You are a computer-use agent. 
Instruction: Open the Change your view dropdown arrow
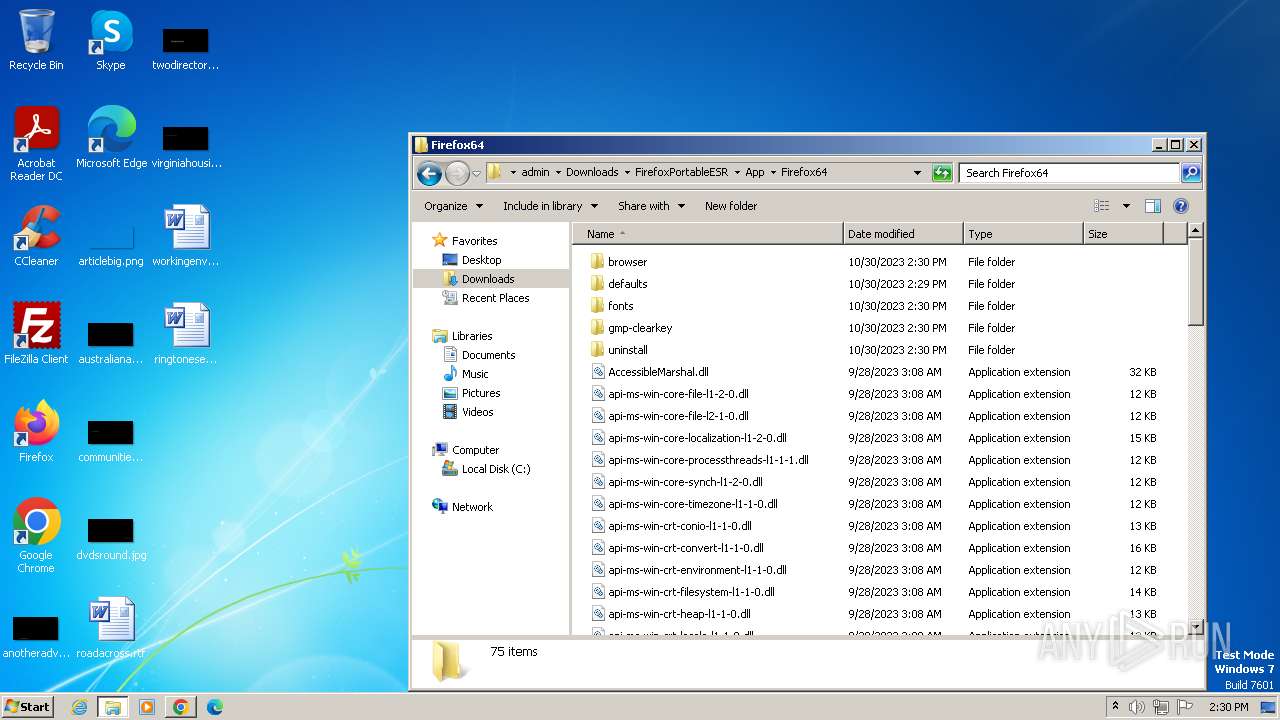[x=1126, y=206]
